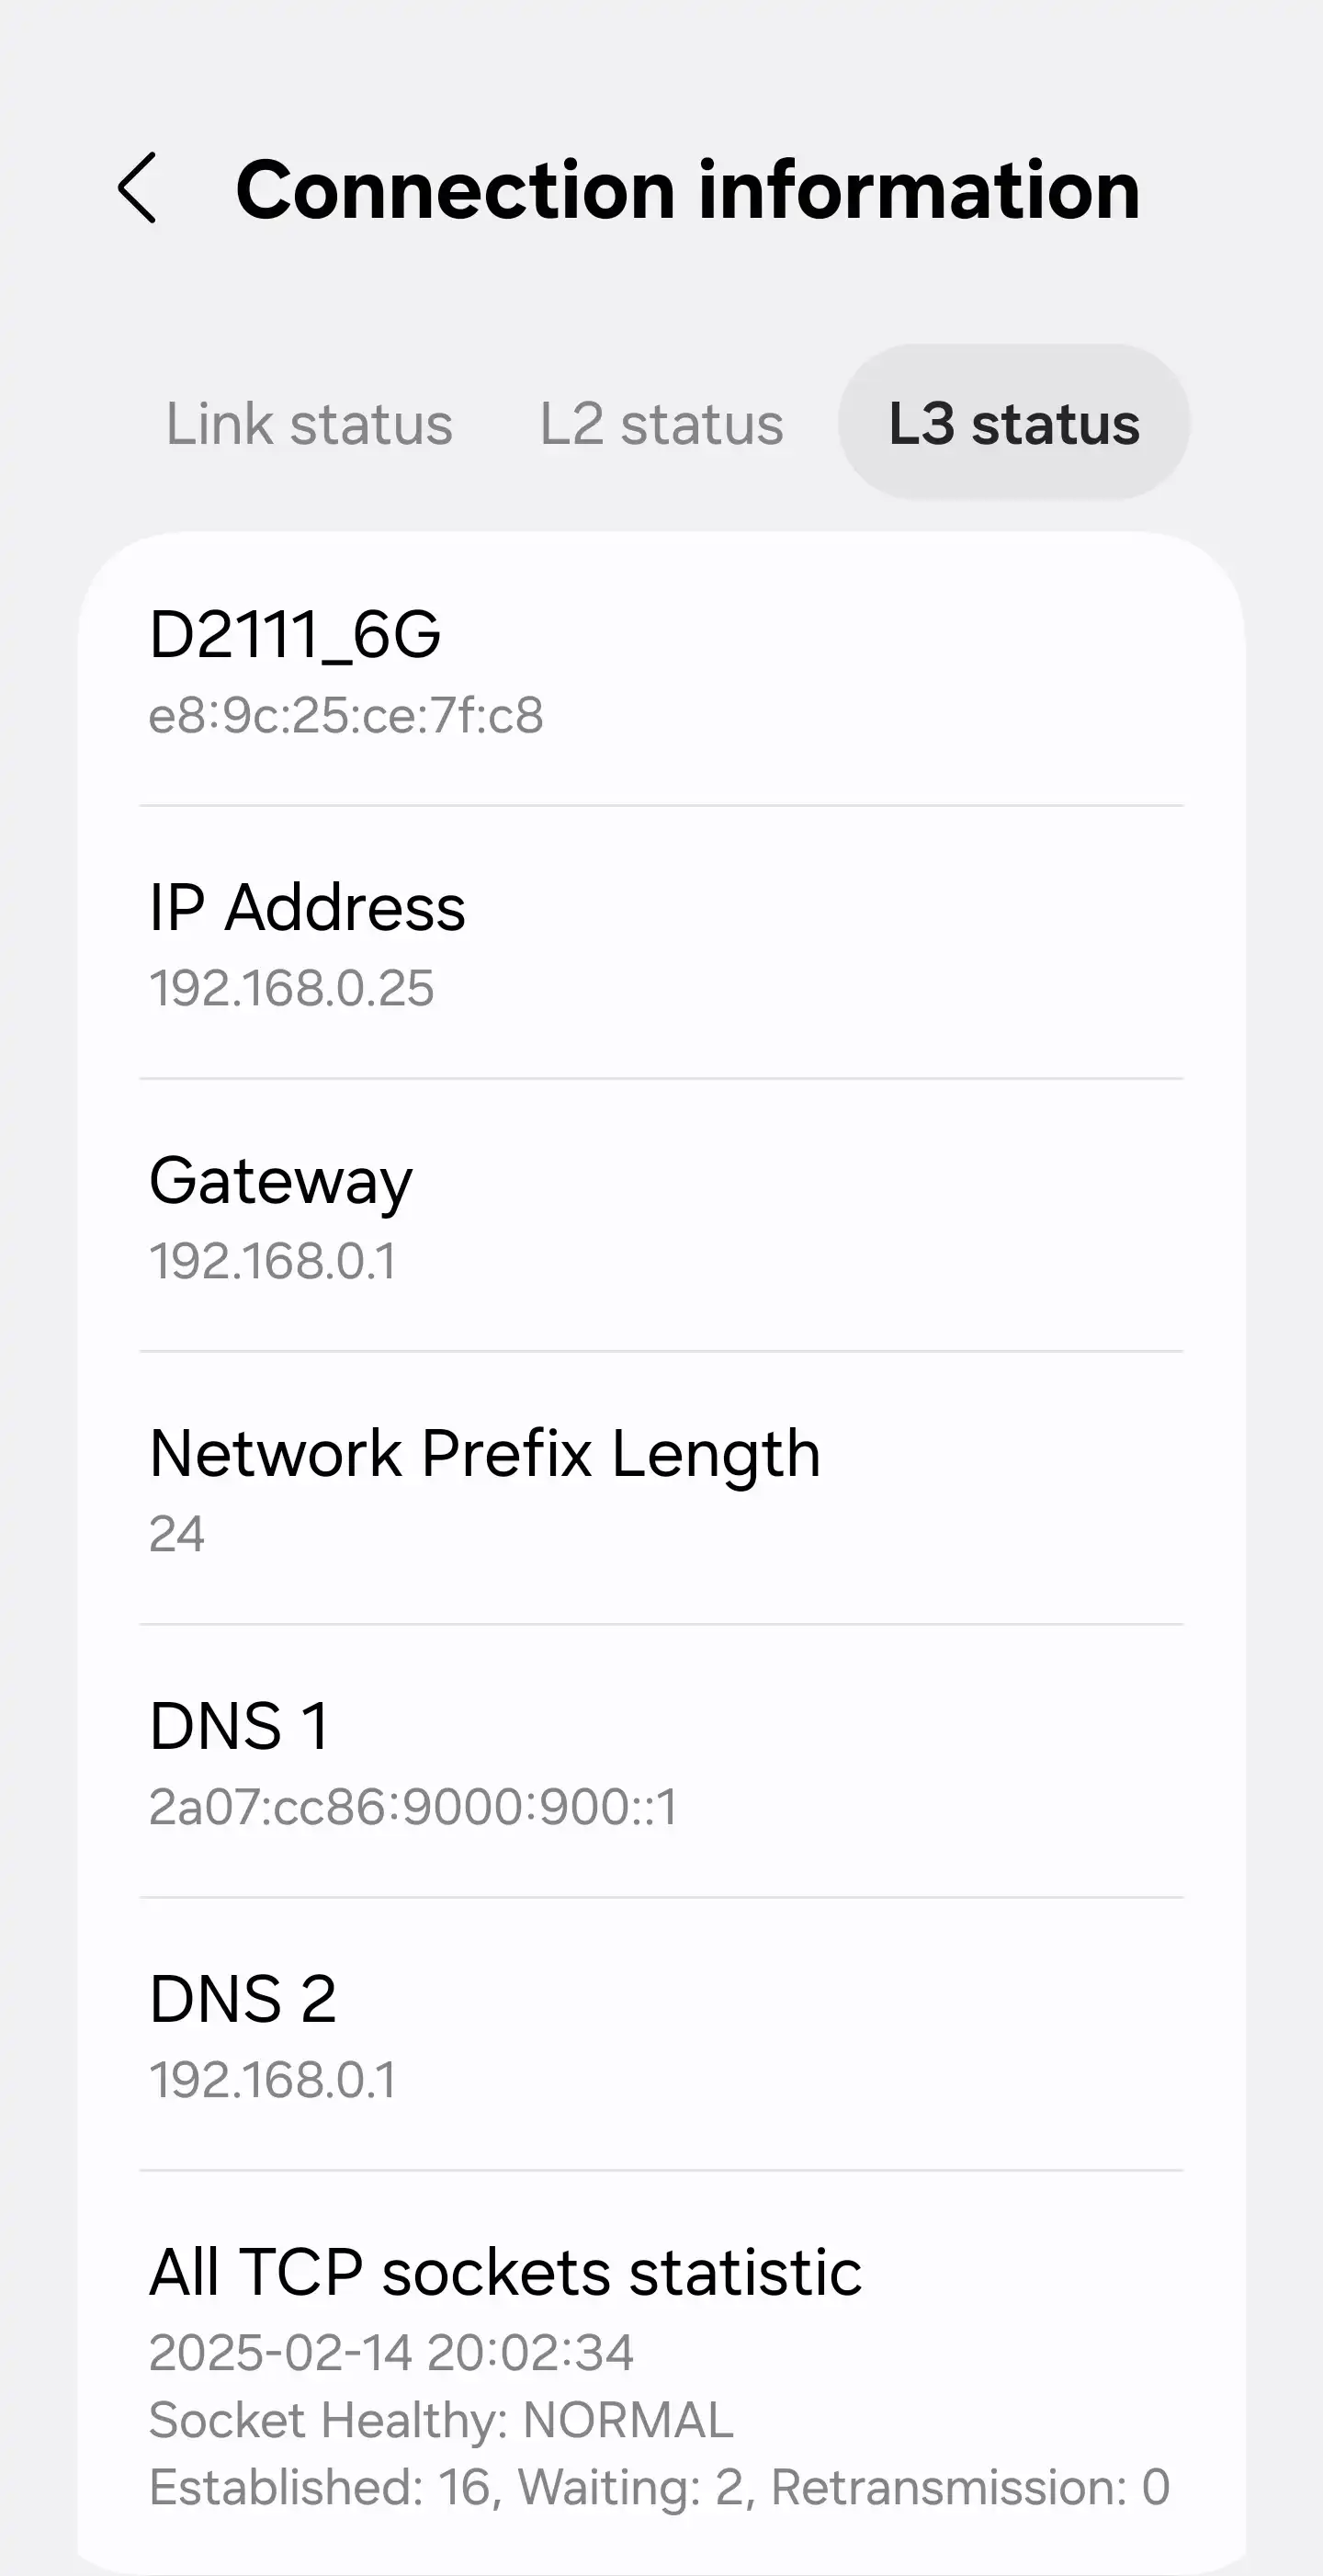Click the 192.168.0.1 value under Gateway

[x=272, y=1261]
